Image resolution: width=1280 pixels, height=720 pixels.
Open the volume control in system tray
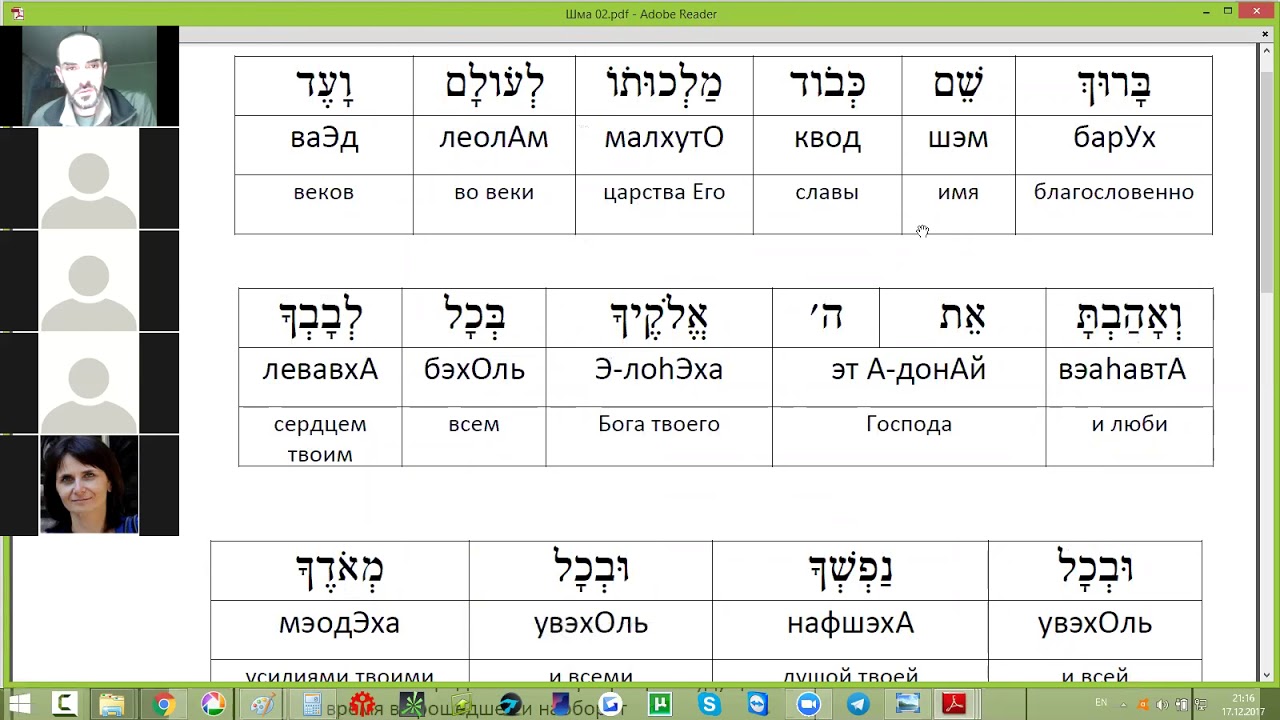[1162, 705]
